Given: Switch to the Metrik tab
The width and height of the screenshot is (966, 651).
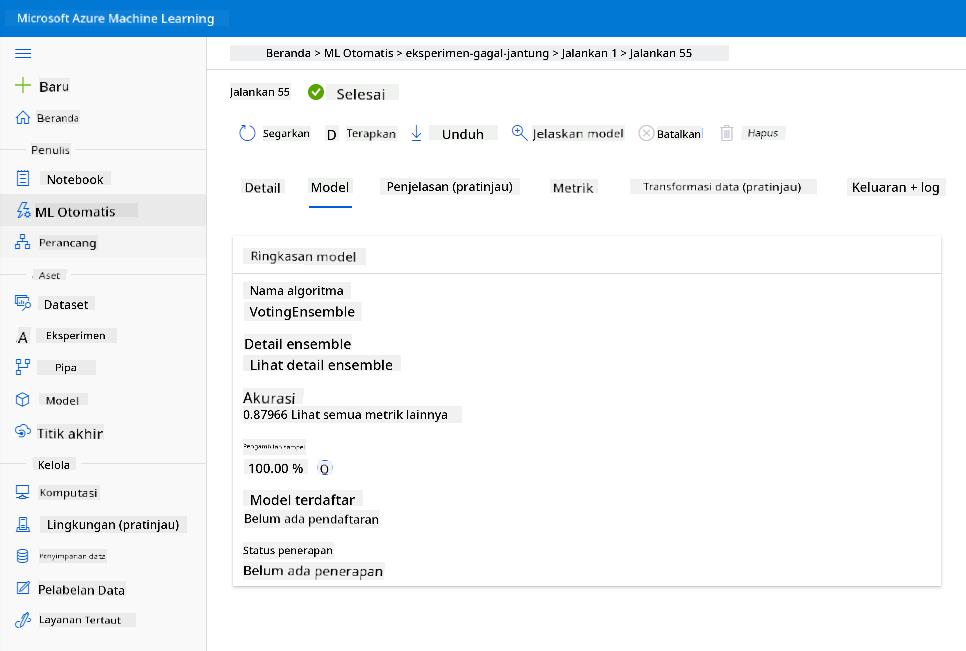Looking at the screenshot, I should pos(573,188).
